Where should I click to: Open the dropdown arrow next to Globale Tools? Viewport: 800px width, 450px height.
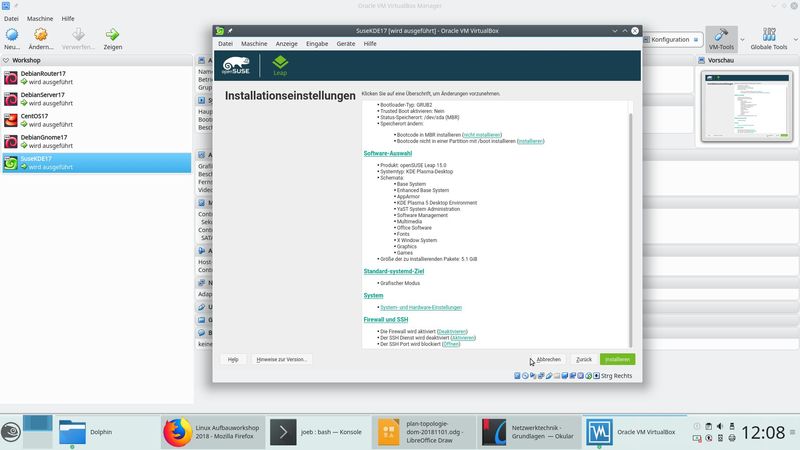point(795,39)
